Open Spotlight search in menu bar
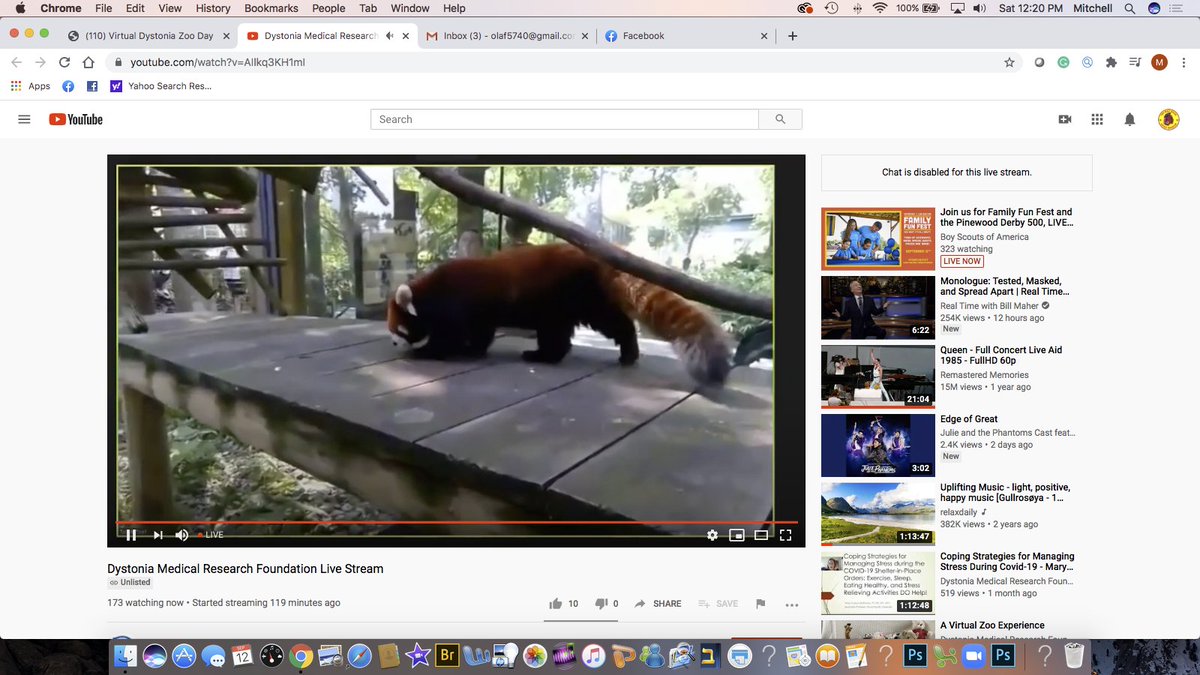 (x=1129, y=8)
